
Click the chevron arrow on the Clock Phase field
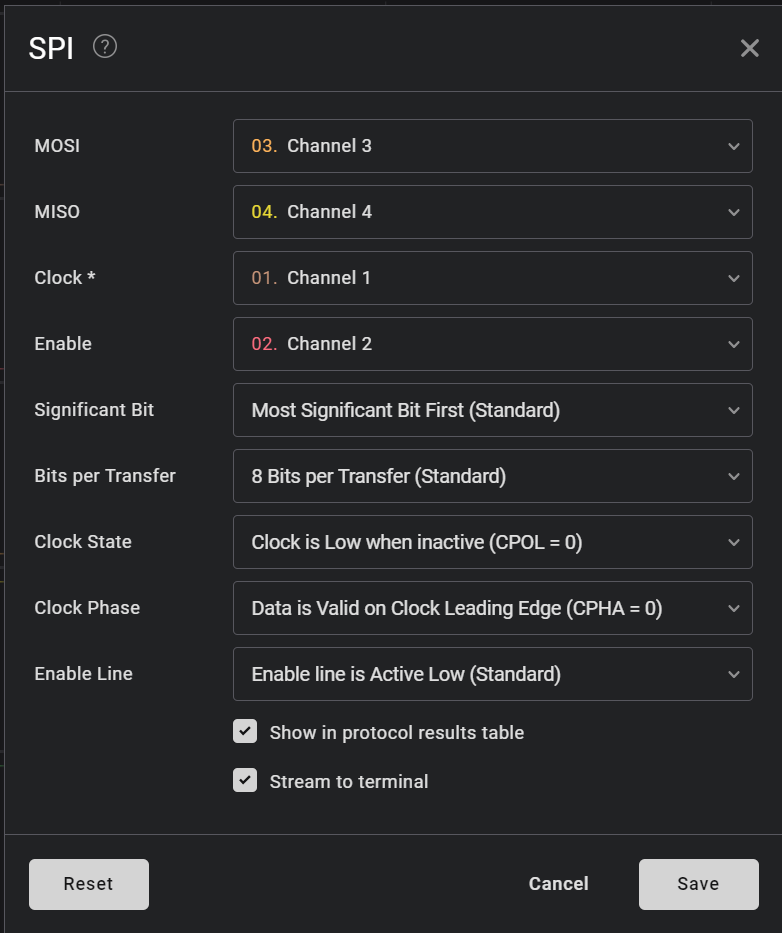[734, 608]
